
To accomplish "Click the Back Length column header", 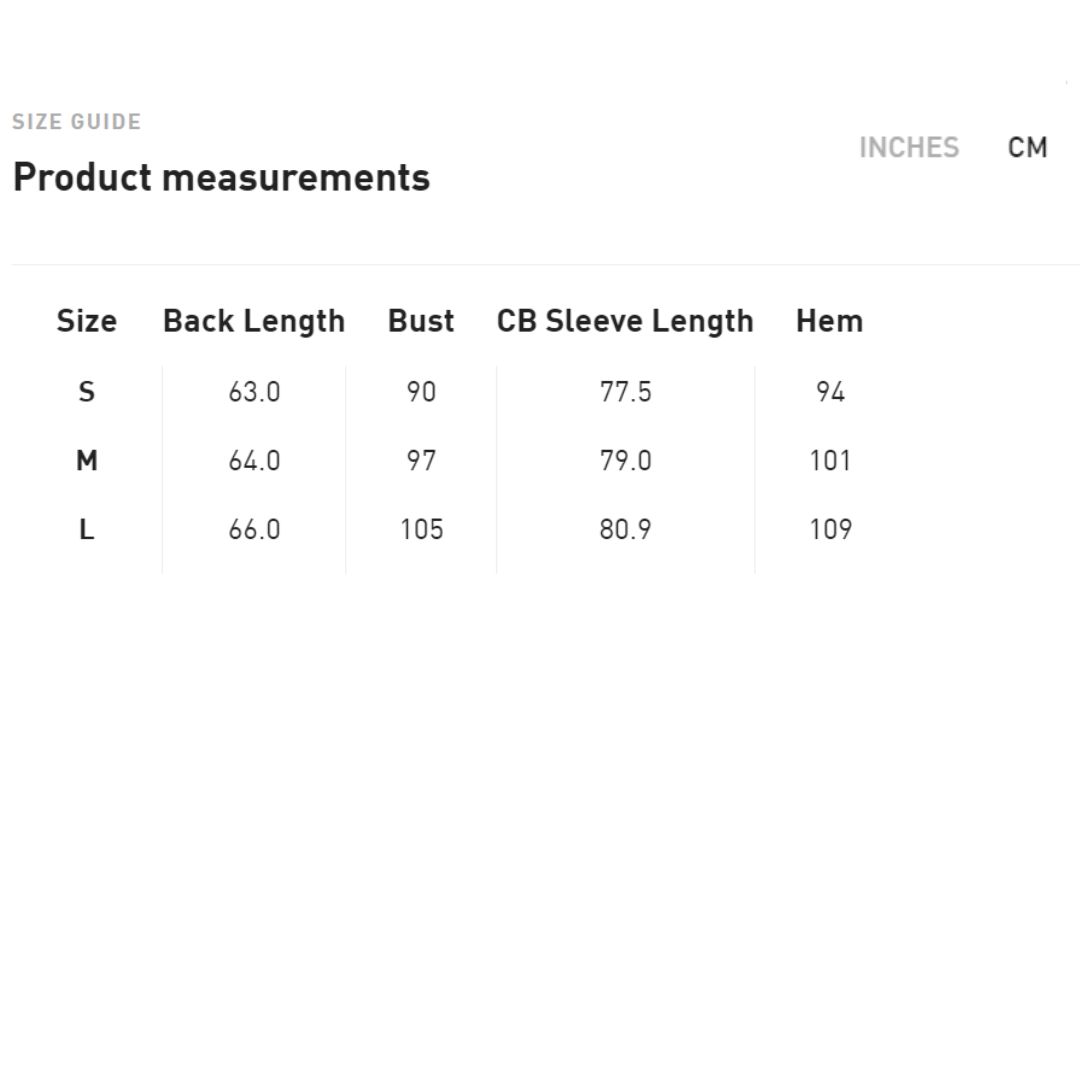I will [x=253, y=322].
